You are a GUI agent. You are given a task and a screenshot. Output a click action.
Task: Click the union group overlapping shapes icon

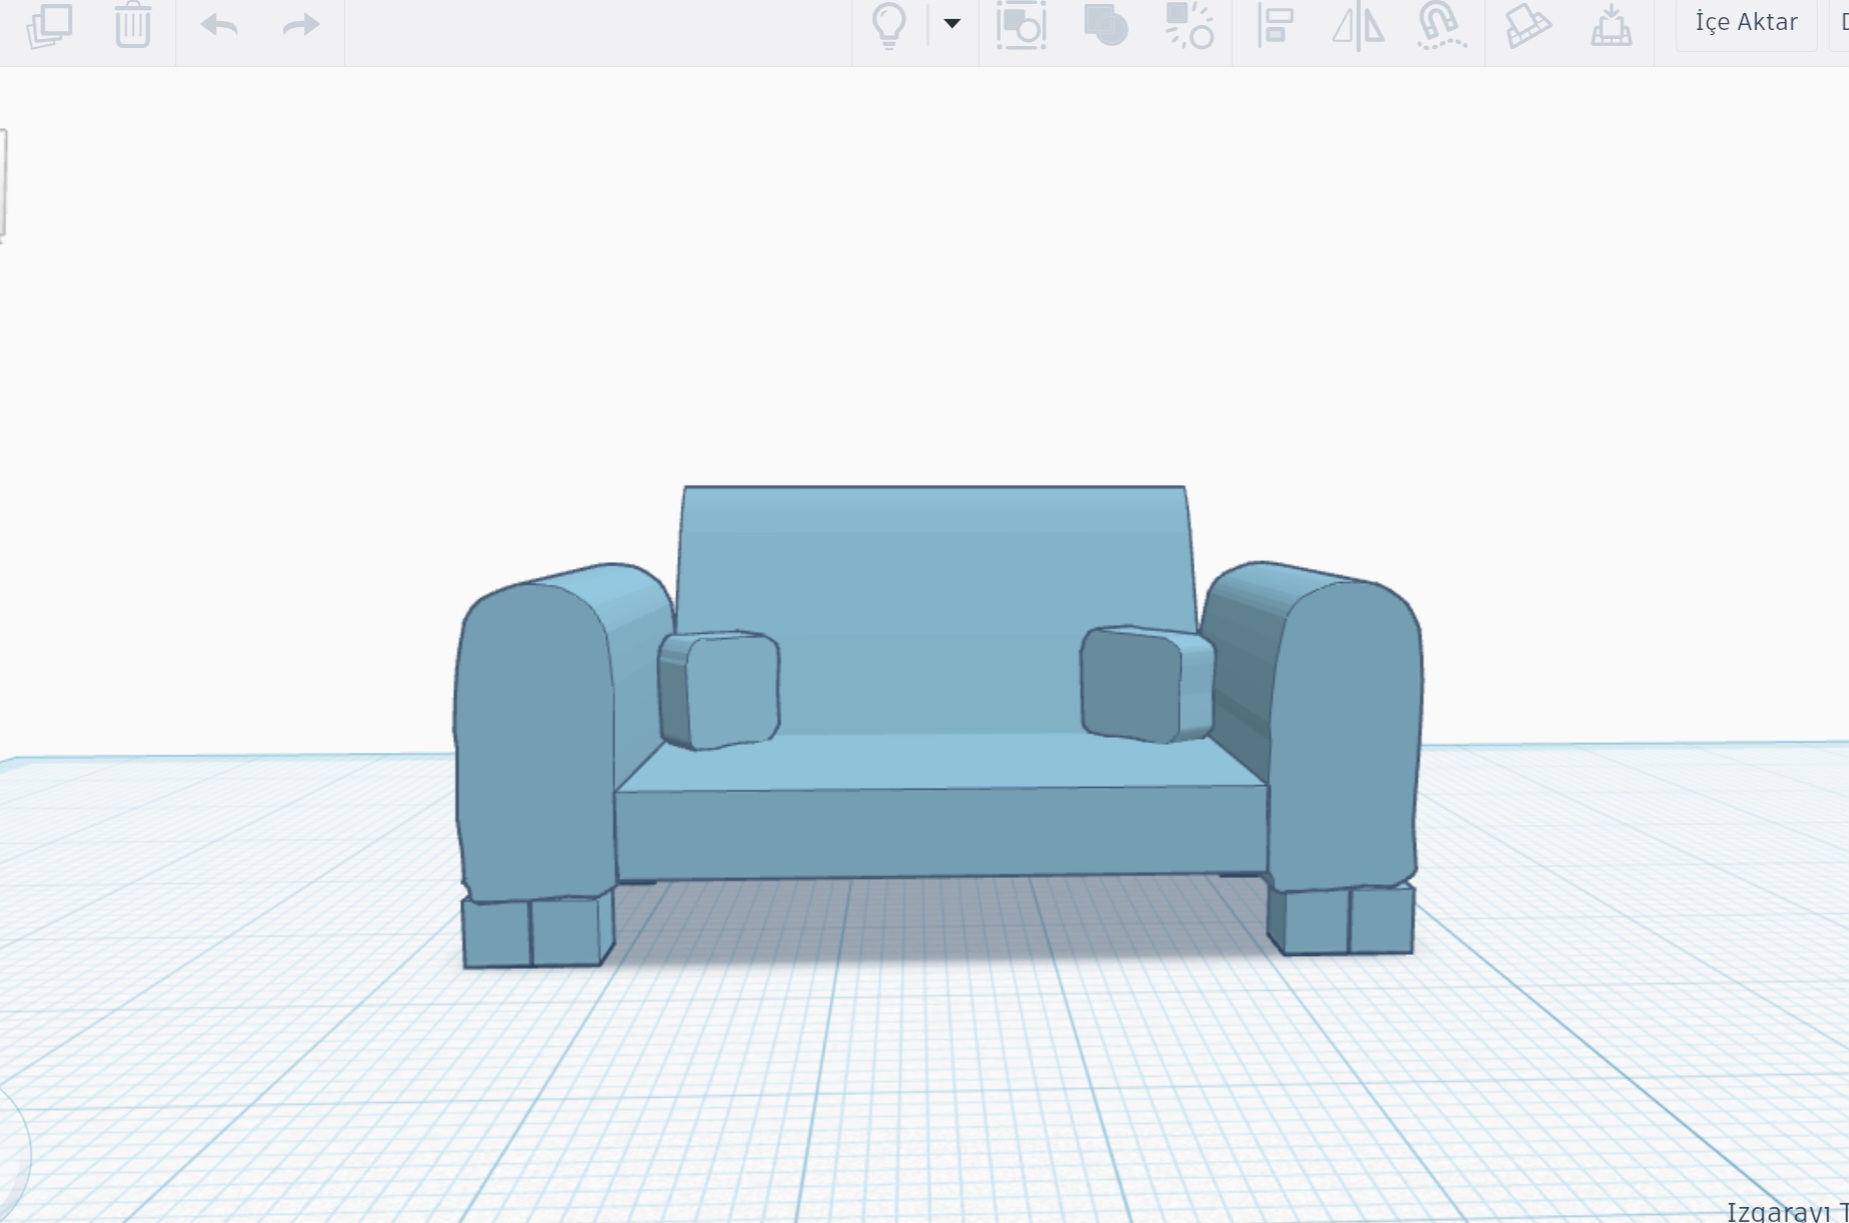tap(1106, 25)
